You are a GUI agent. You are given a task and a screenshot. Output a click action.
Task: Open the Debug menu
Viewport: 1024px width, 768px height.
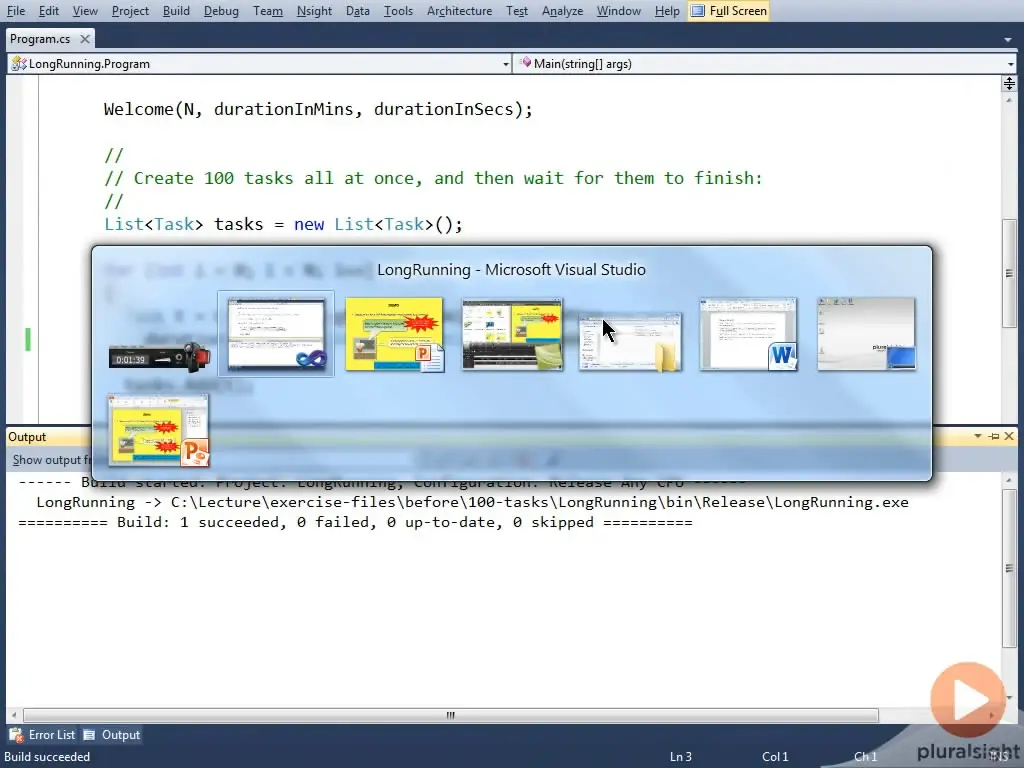point(221,11)
